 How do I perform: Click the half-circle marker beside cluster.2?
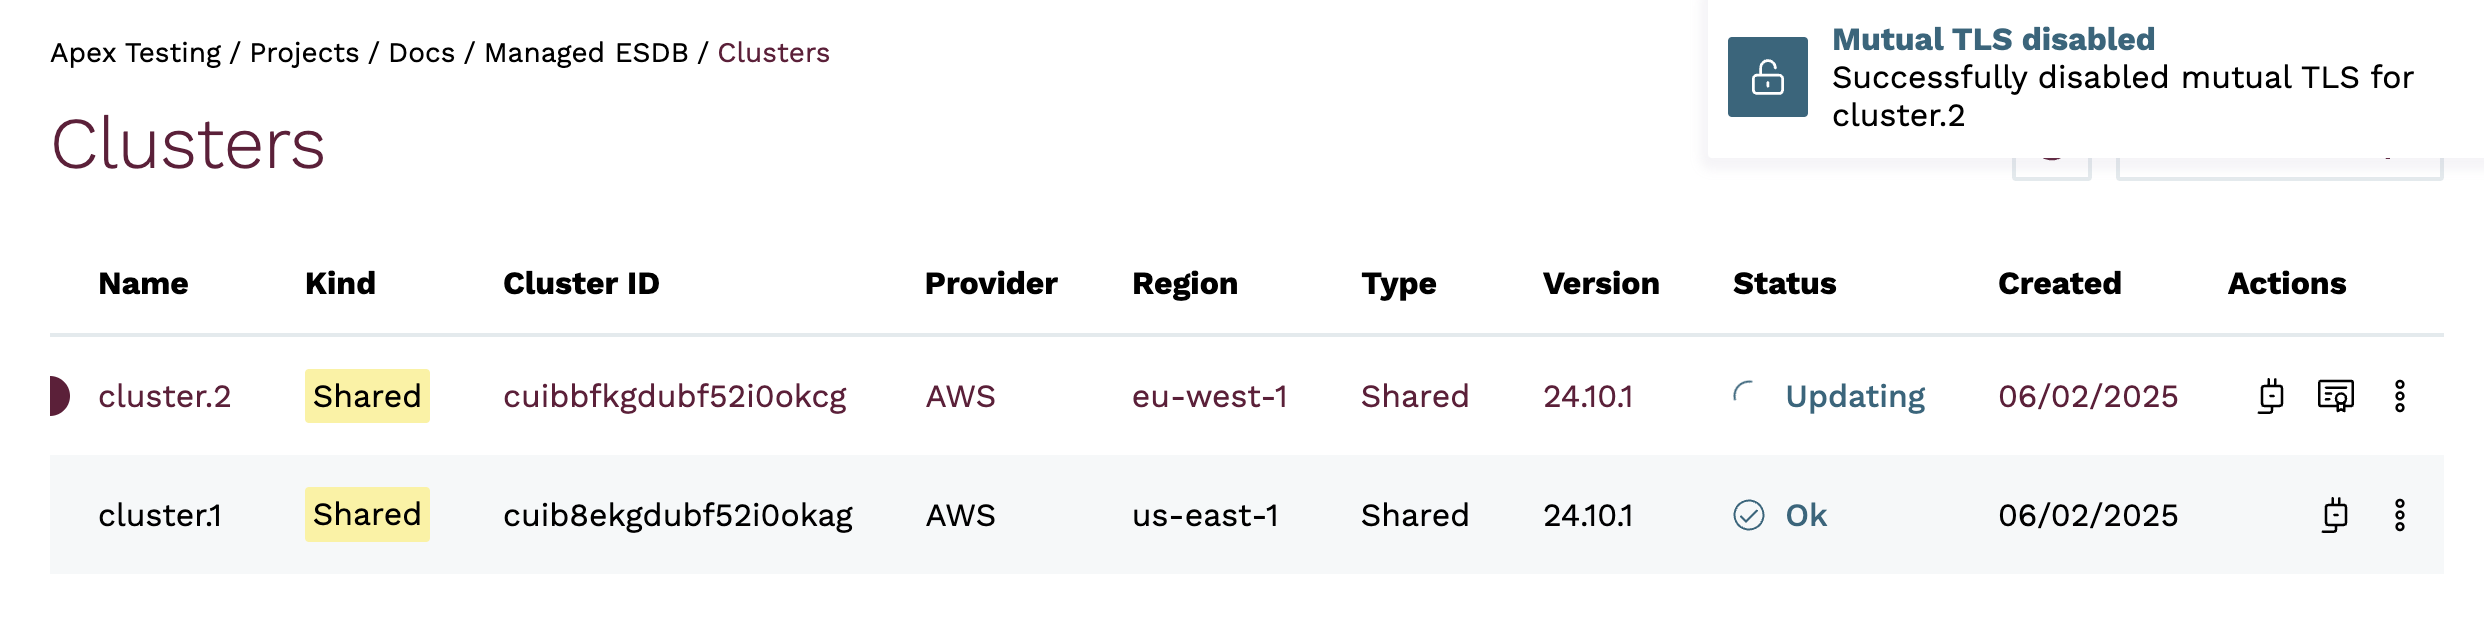point(58,396)
